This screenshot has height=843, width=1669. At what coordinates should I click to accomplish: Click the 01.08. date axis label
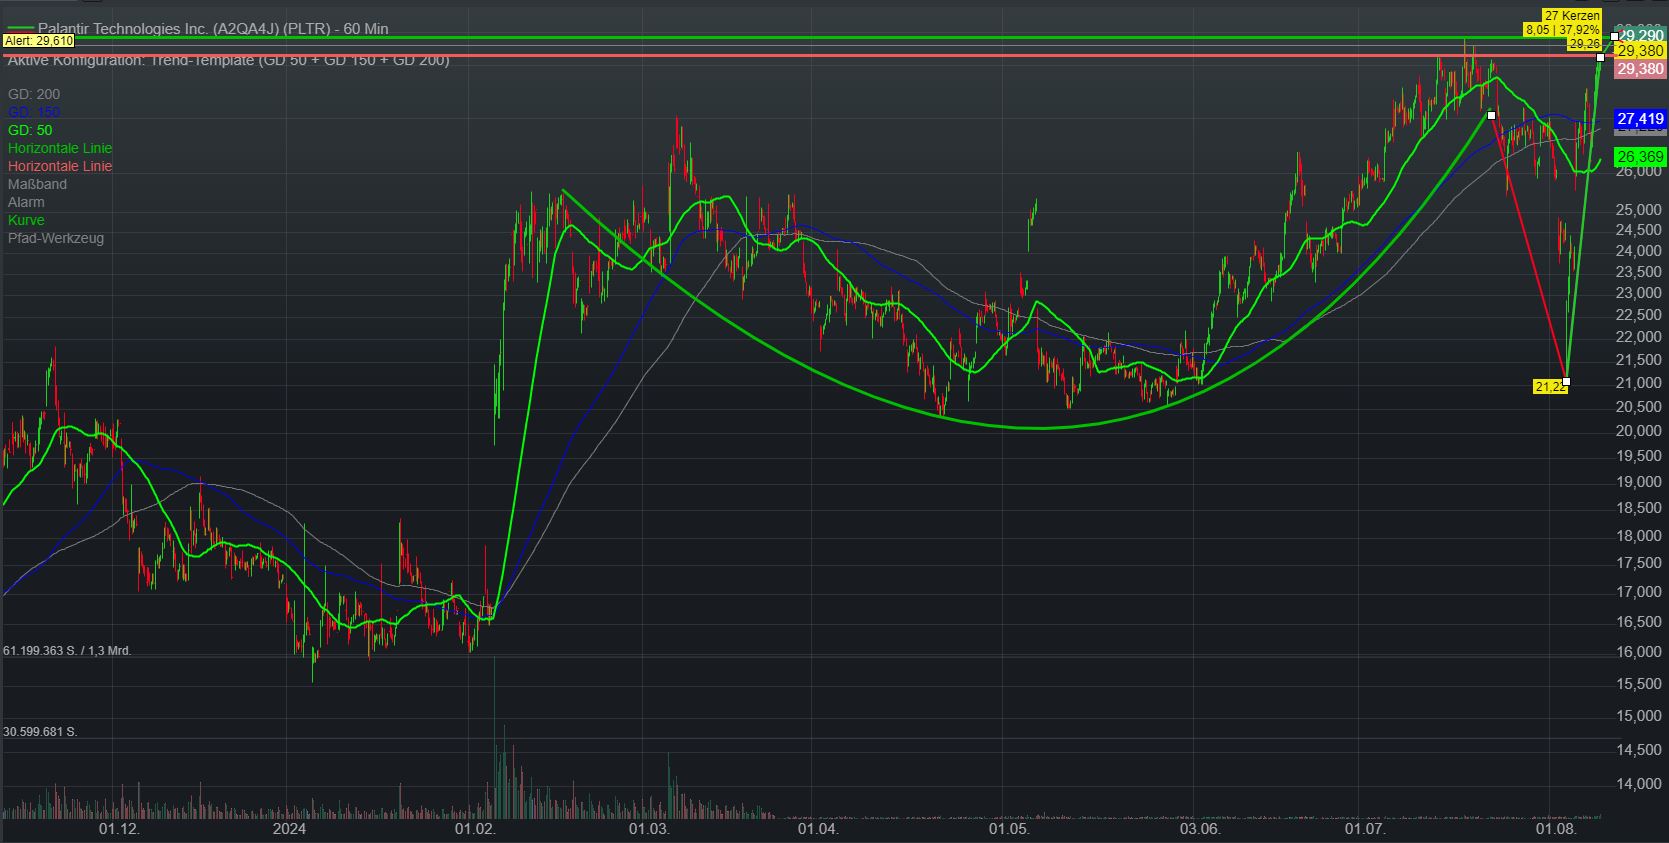pos(1556,829)
